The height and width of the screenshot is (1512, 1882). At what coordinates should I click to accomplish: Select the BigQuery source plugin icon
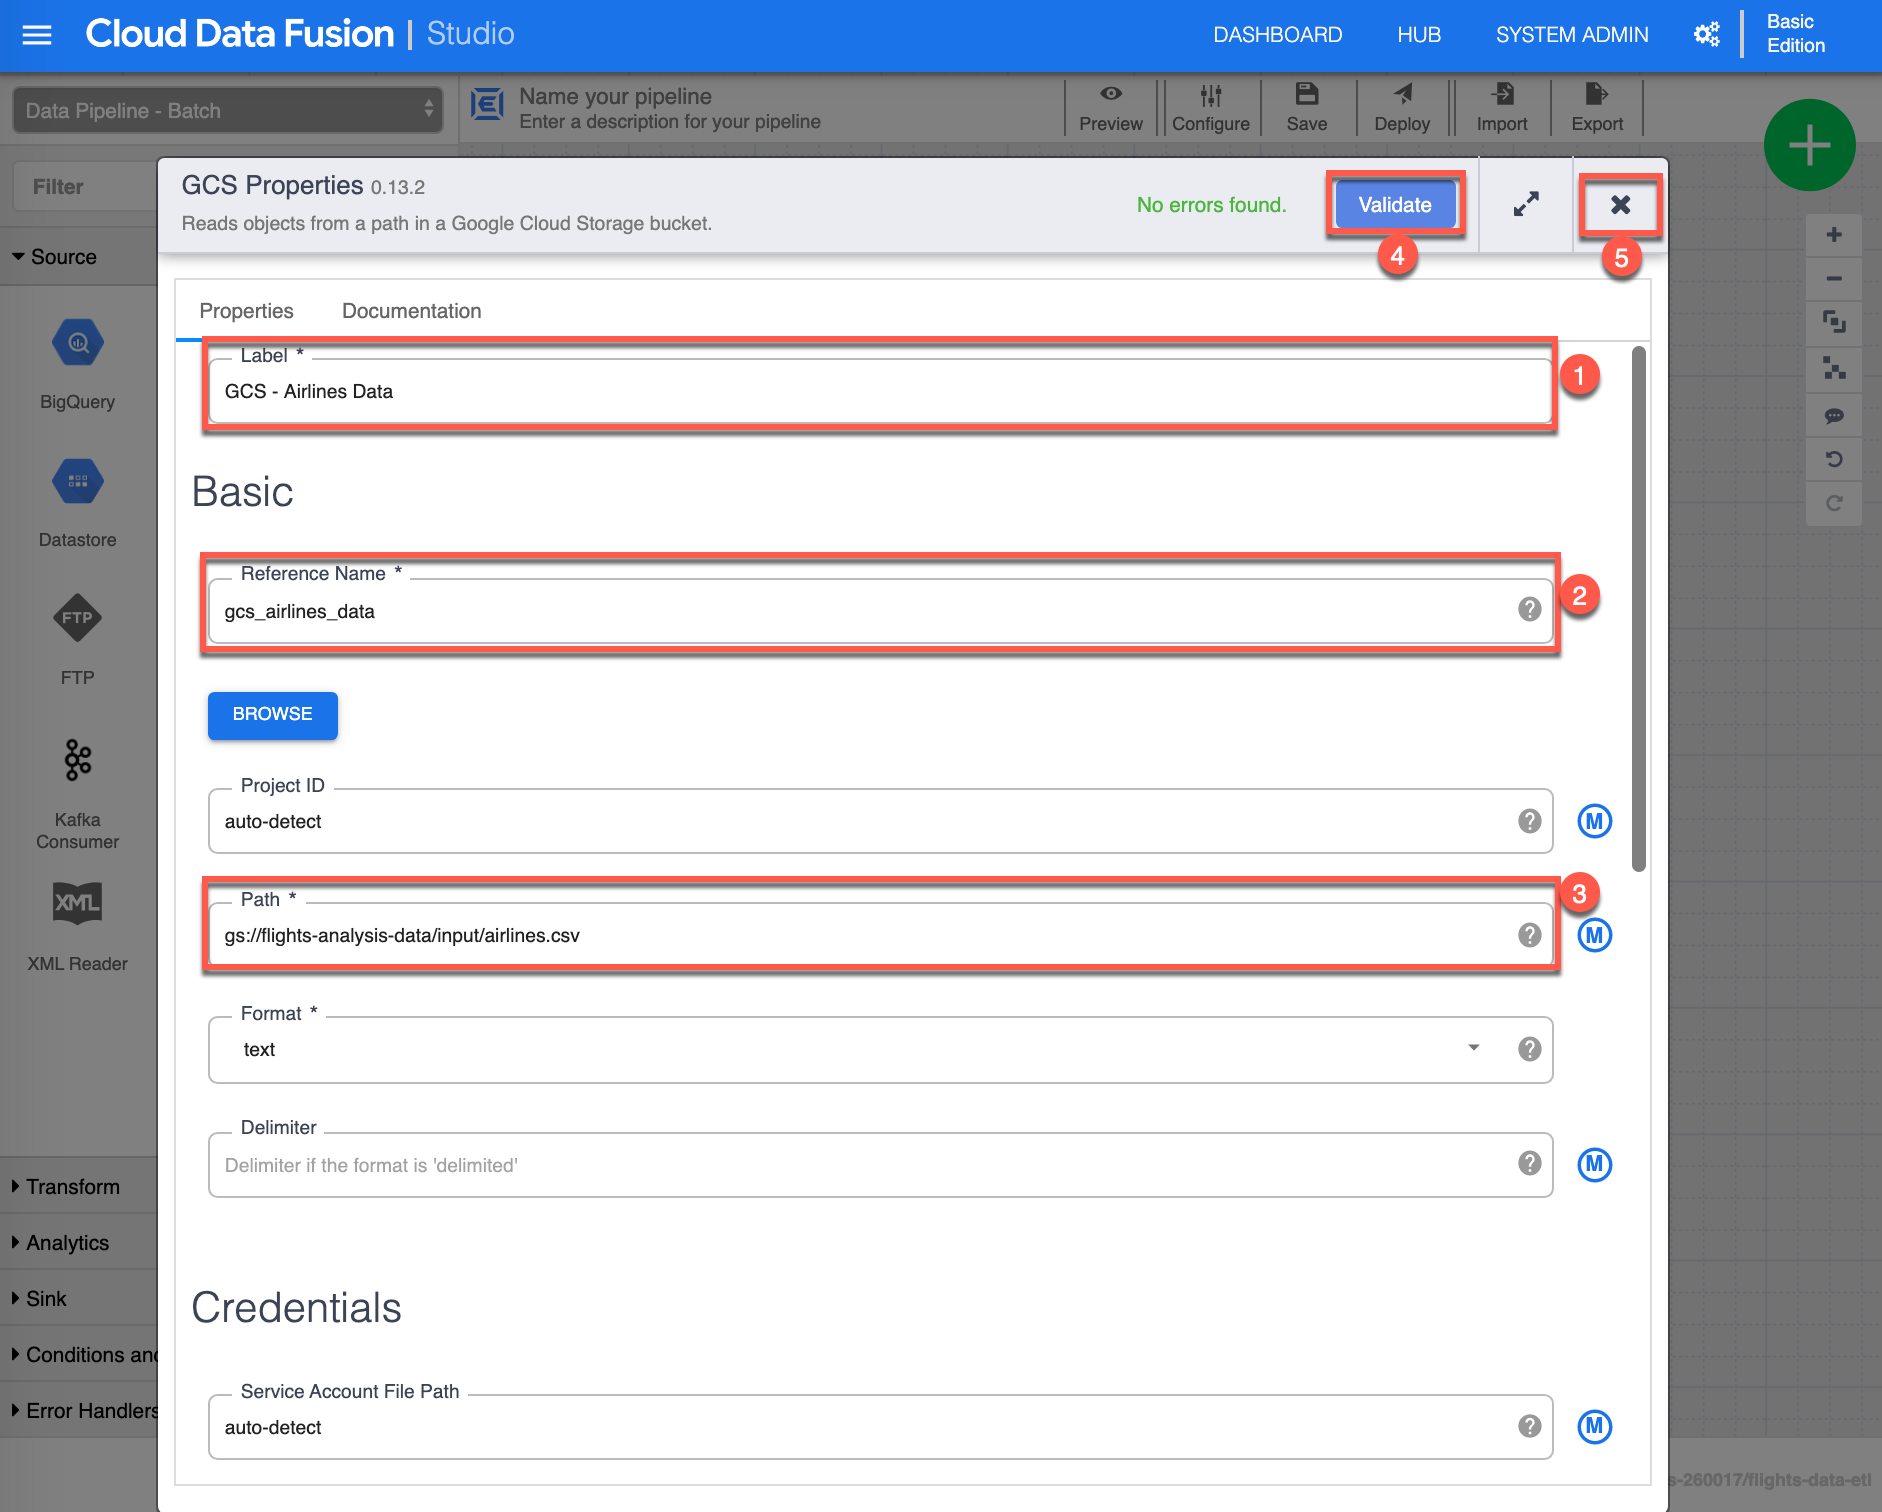pyautogui.click(x=77, y=344)
